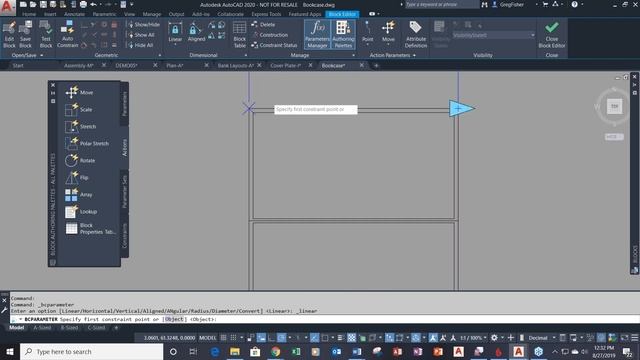Expand the Open/Save panel
The height and width of the screenshot is (360, 640).
click(x=27, y=55)
